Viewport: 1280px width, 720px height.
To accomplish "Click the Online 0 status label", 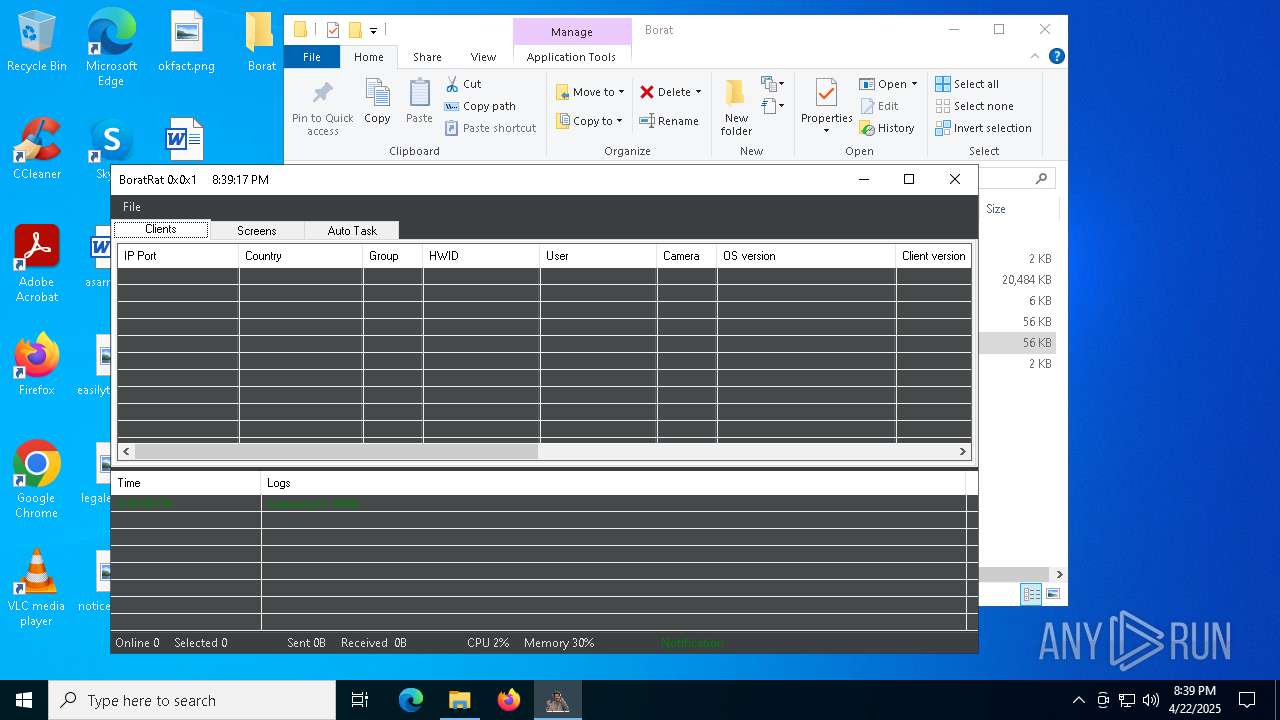I will tap(137, 643).
